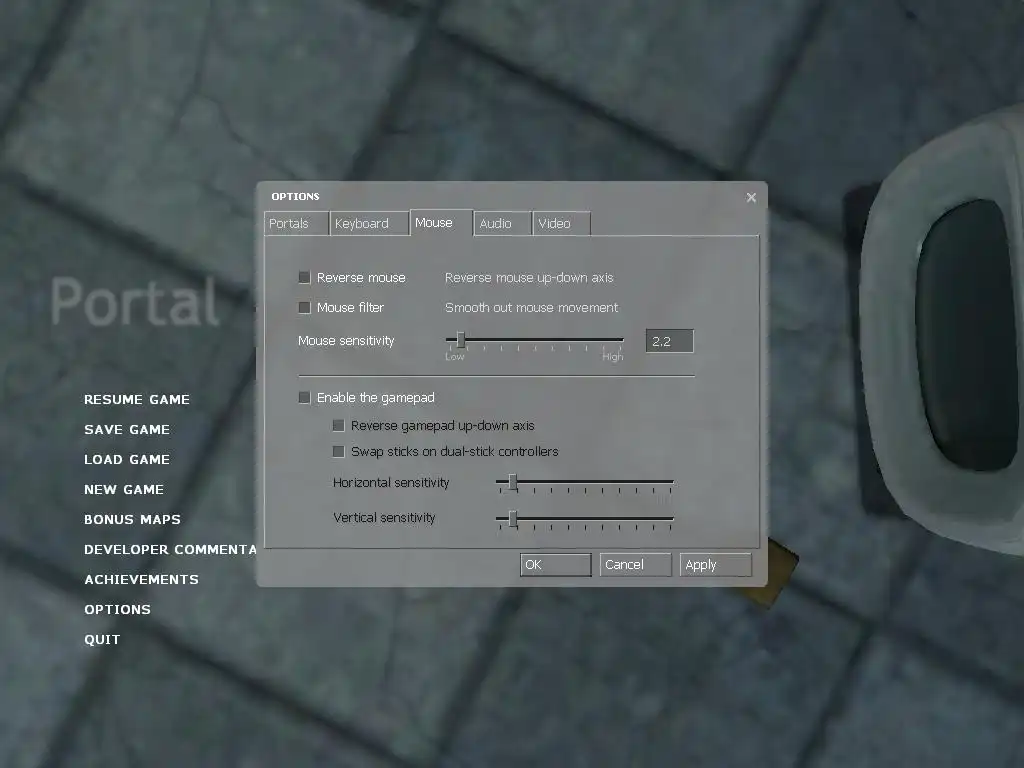Open the Video tab
This screenshot has height=768, width=1024.
click(x=562, y=223)
